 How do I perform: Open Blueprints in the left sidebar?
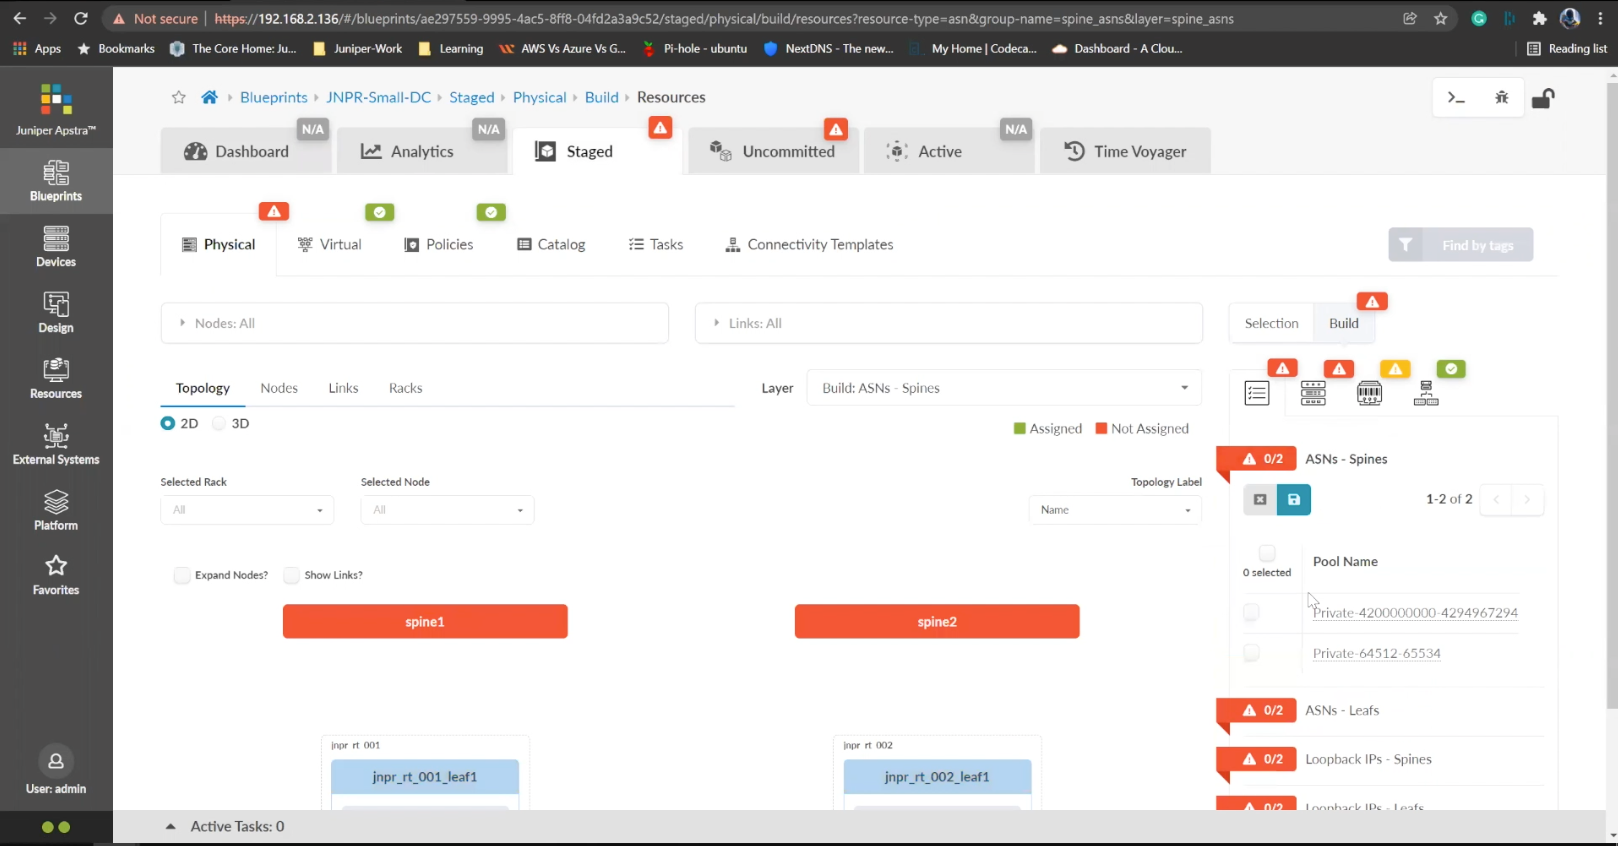pyautogui.click(x=56, y=181)
